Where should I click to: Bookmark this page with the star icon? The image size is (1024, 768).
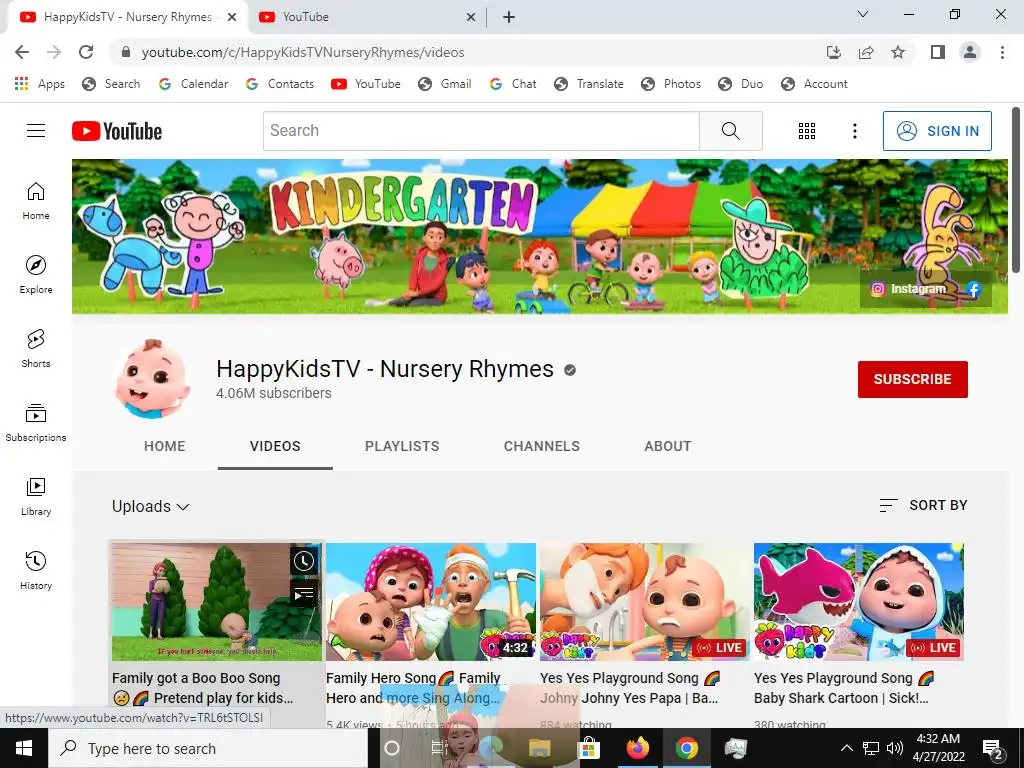pyautogui.click(x=898, y=52)
